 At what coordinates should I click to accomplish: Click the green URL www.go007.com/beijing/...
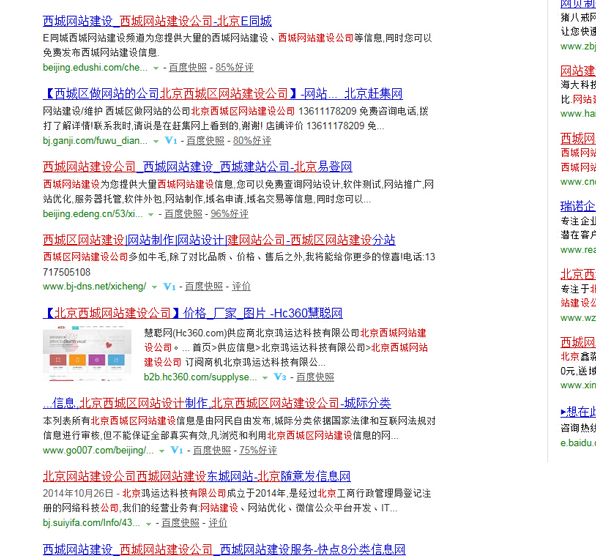pyautogui.click(x=98, y=450)
